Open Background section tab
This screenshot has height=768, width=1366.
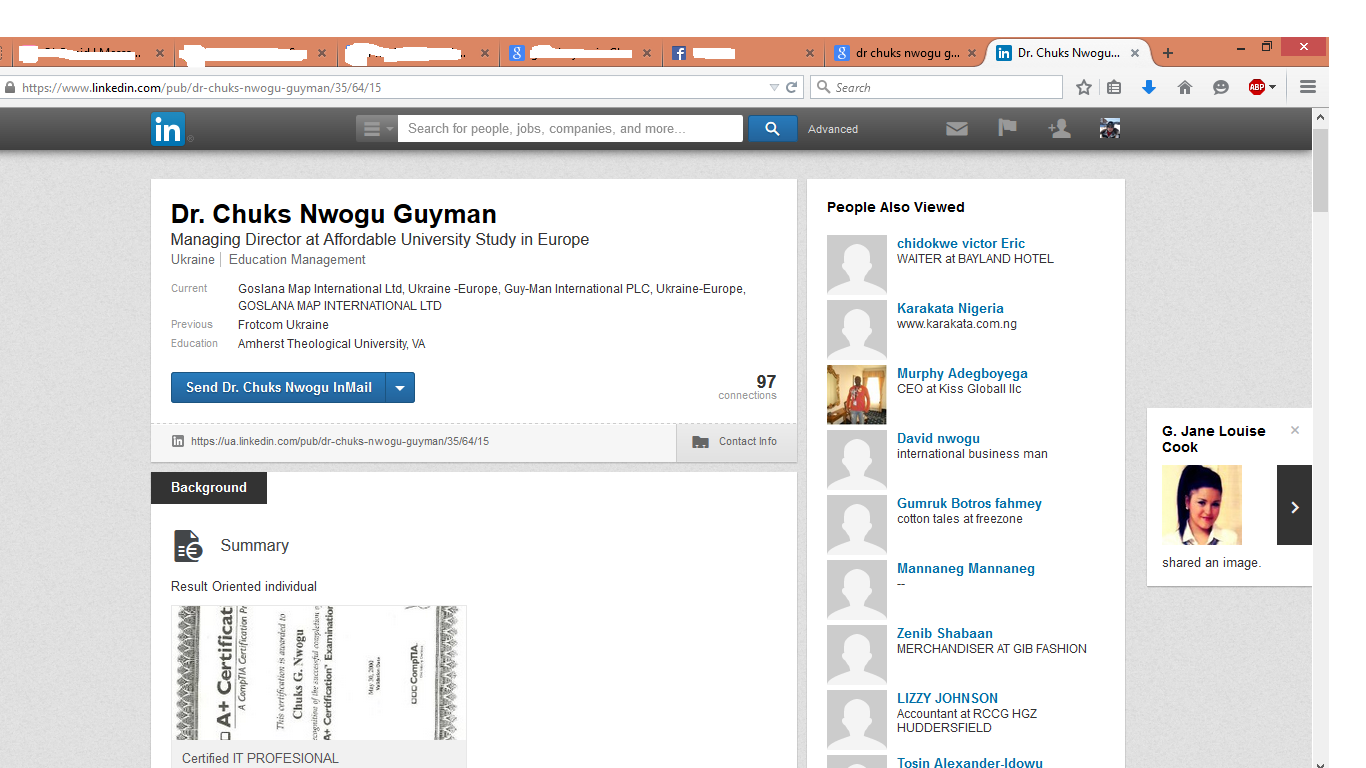click(x=209, y=488)
